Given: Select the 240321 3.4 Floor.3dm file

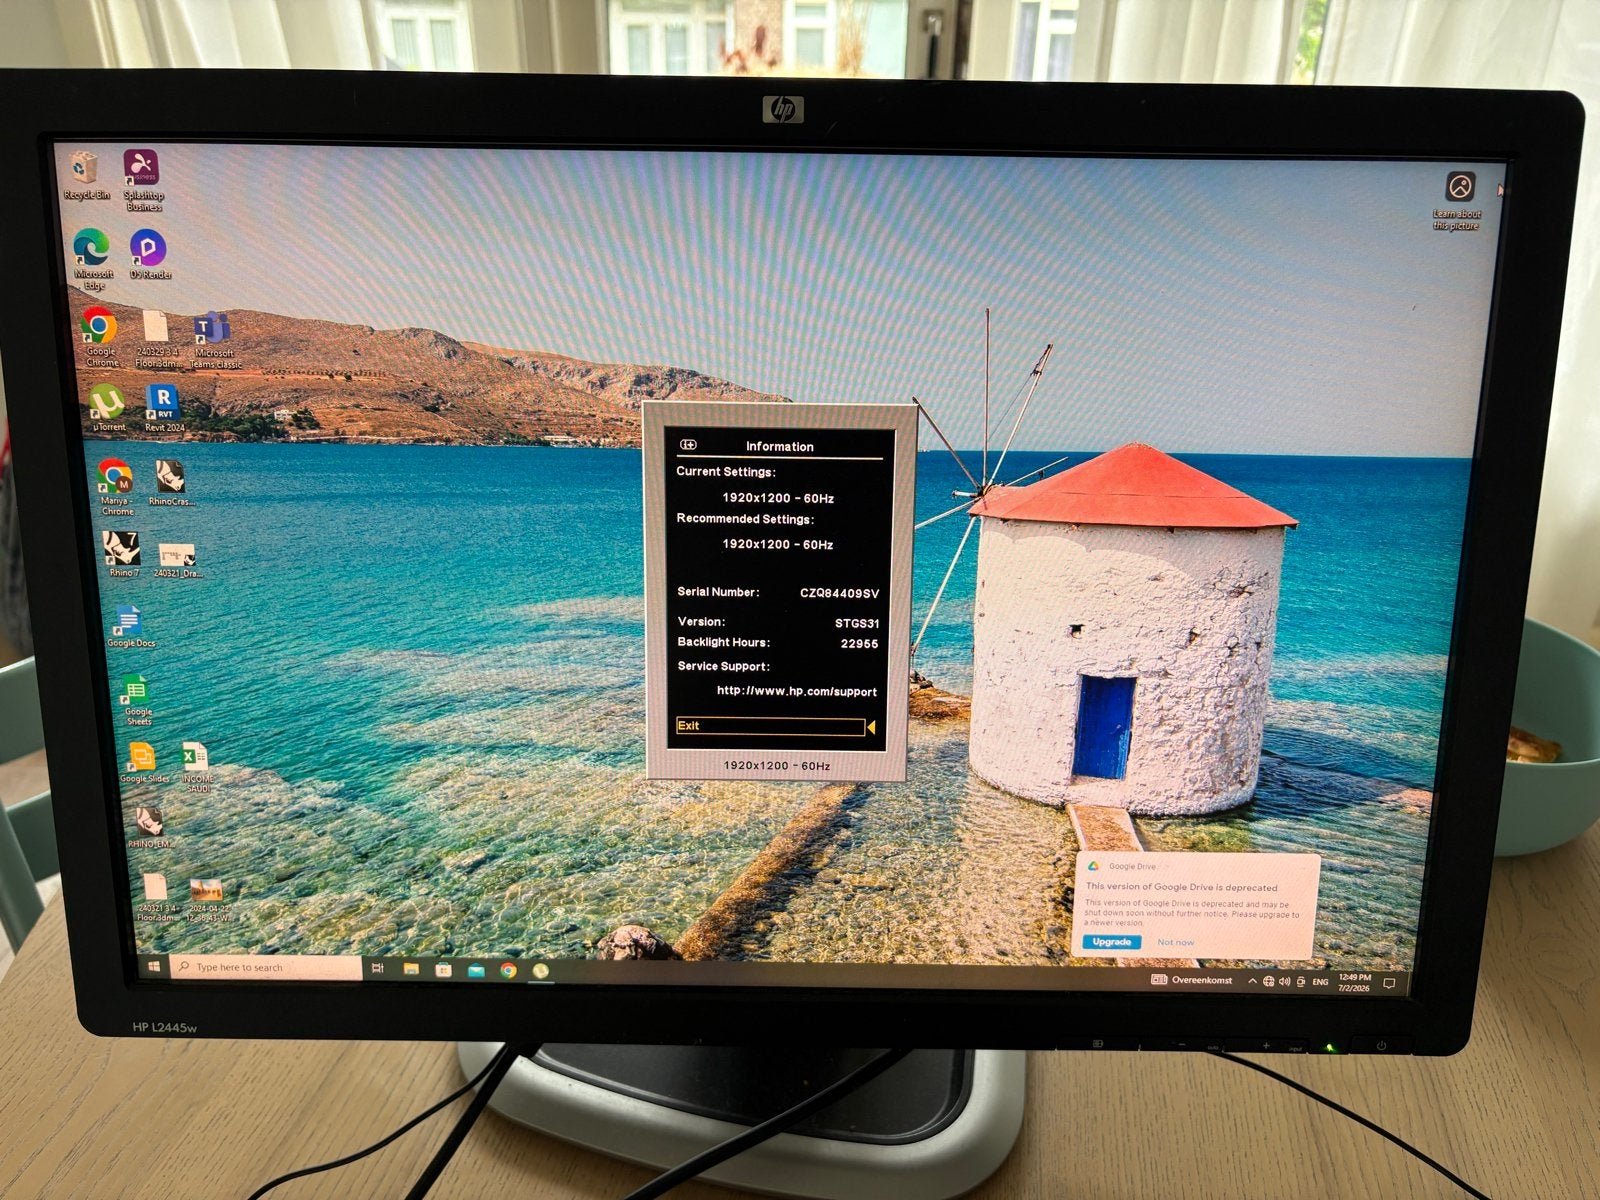Looking at the screenshot, I should tap(156, 897).
